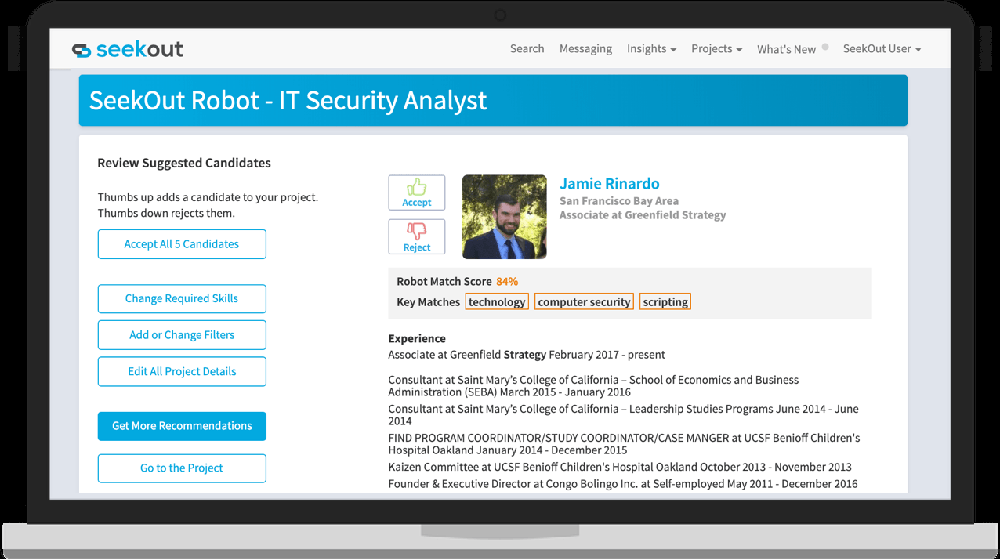The image size is (1000, 559).
Task: Click Accept All 5 Candidates button
Action: (182, 244)
